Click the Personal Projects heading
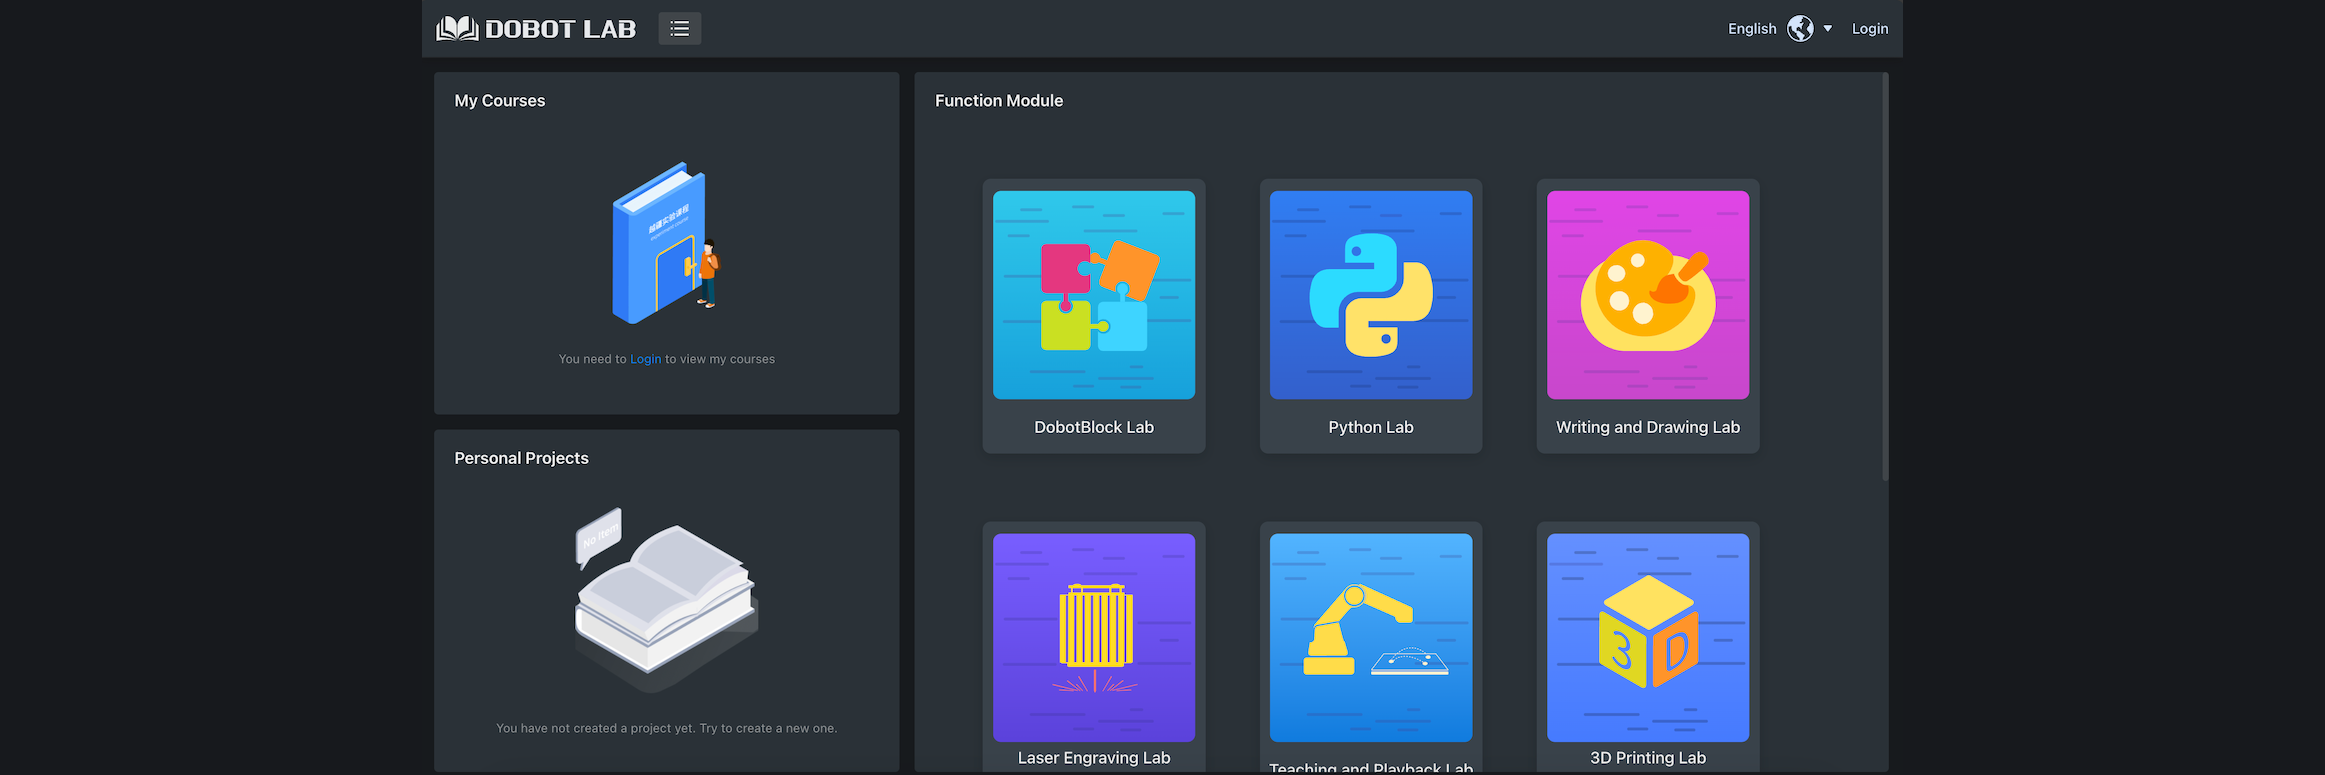Viewport: 2325px width, 775px height. click(x=521, y=458)
